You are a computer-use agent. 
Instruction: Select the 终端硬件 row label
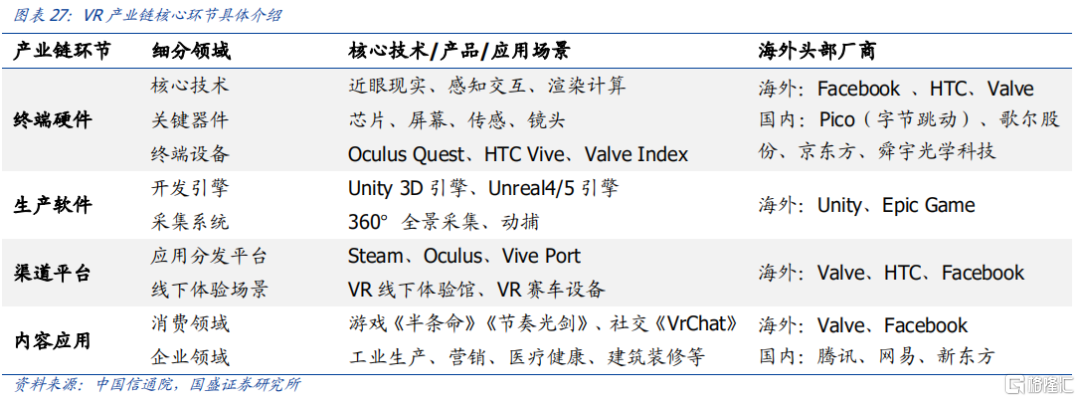click(x=52, y=121)
